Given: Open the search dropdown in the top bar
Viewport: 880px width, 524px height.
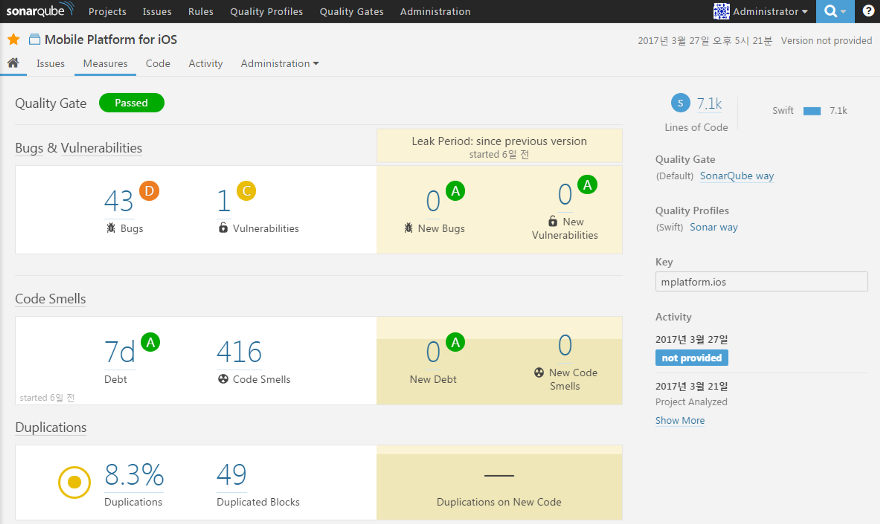Looking at the screenshot, I should (835, 11).
